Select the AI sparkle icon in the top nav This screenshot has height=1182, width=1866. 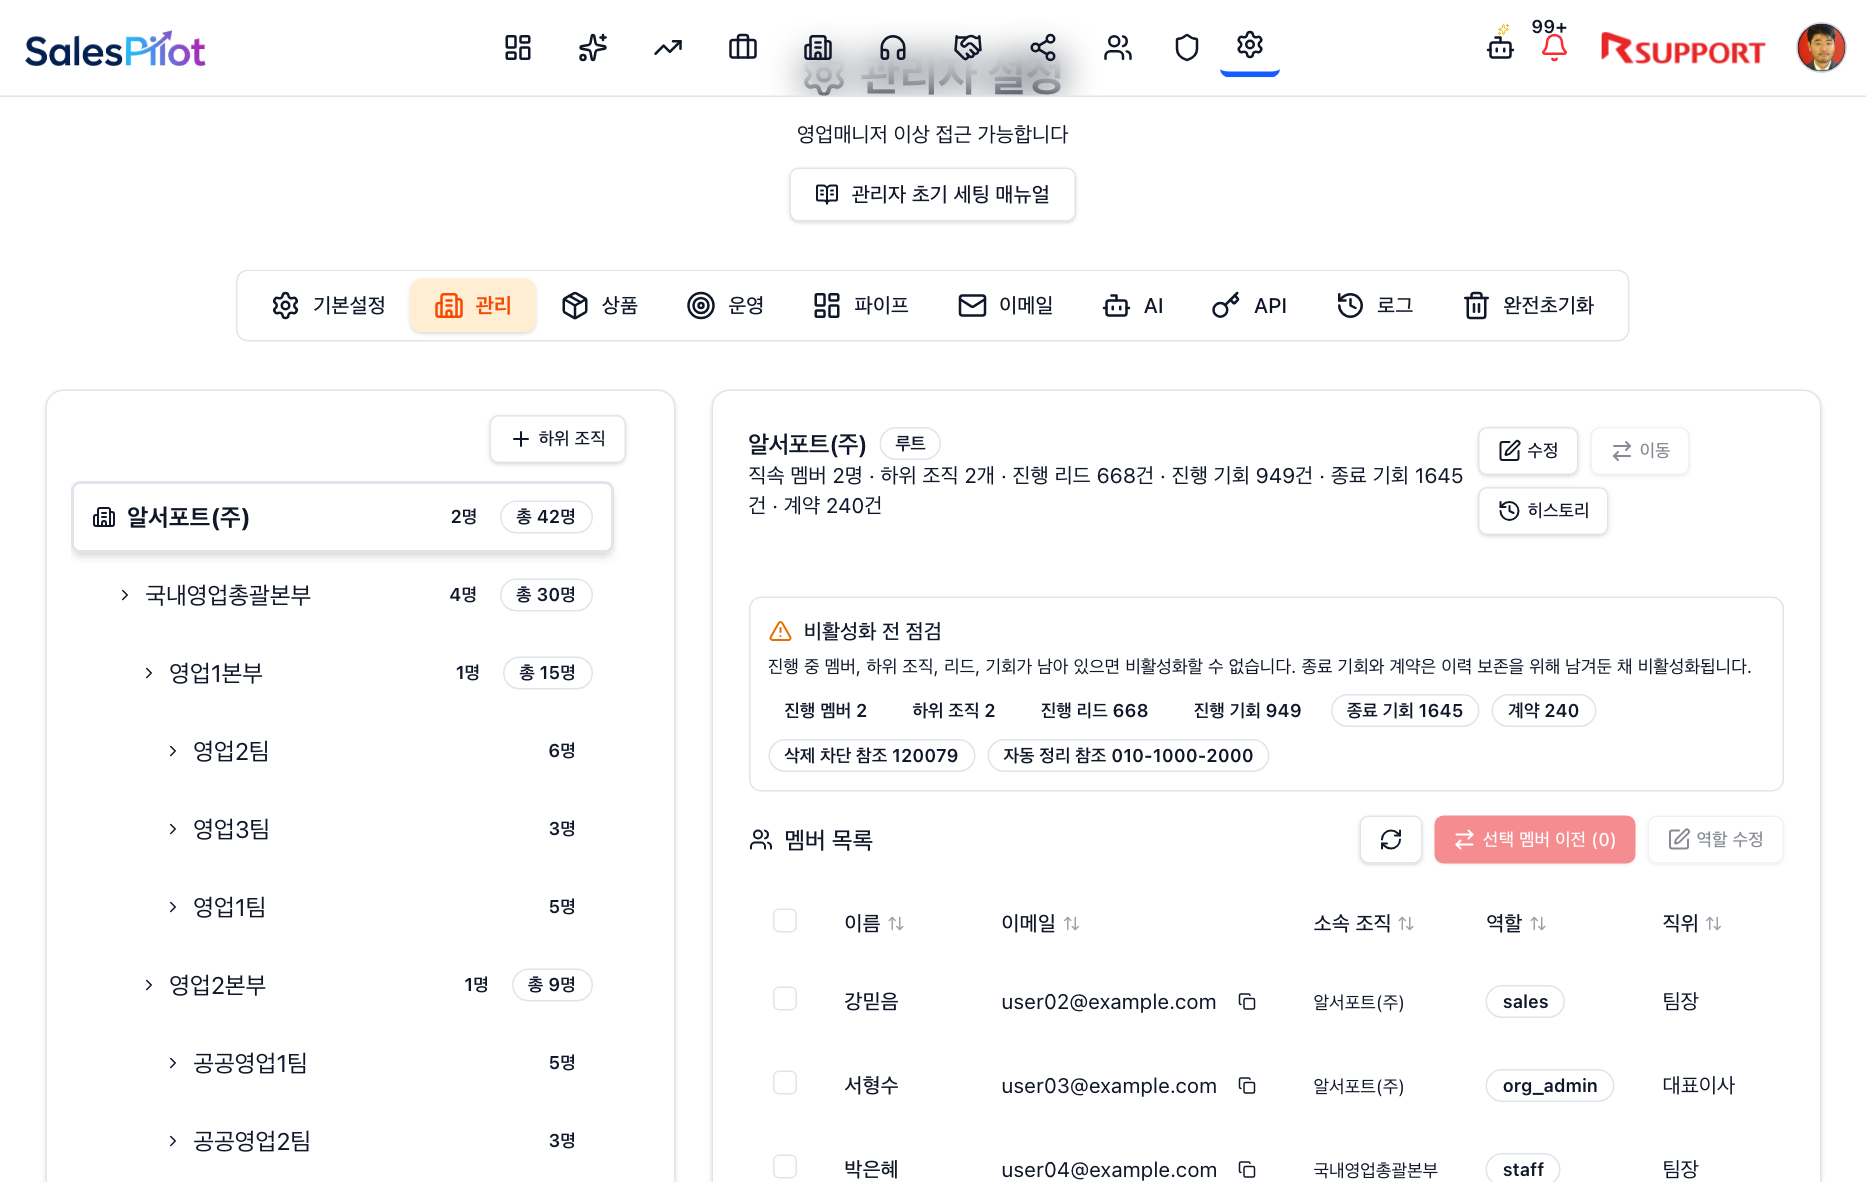[592, 47]
